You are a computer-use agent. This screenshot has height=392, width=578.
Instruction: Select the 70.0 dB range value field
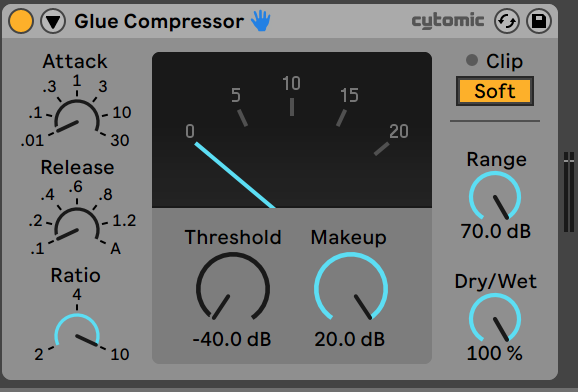(x=495, y=231)
